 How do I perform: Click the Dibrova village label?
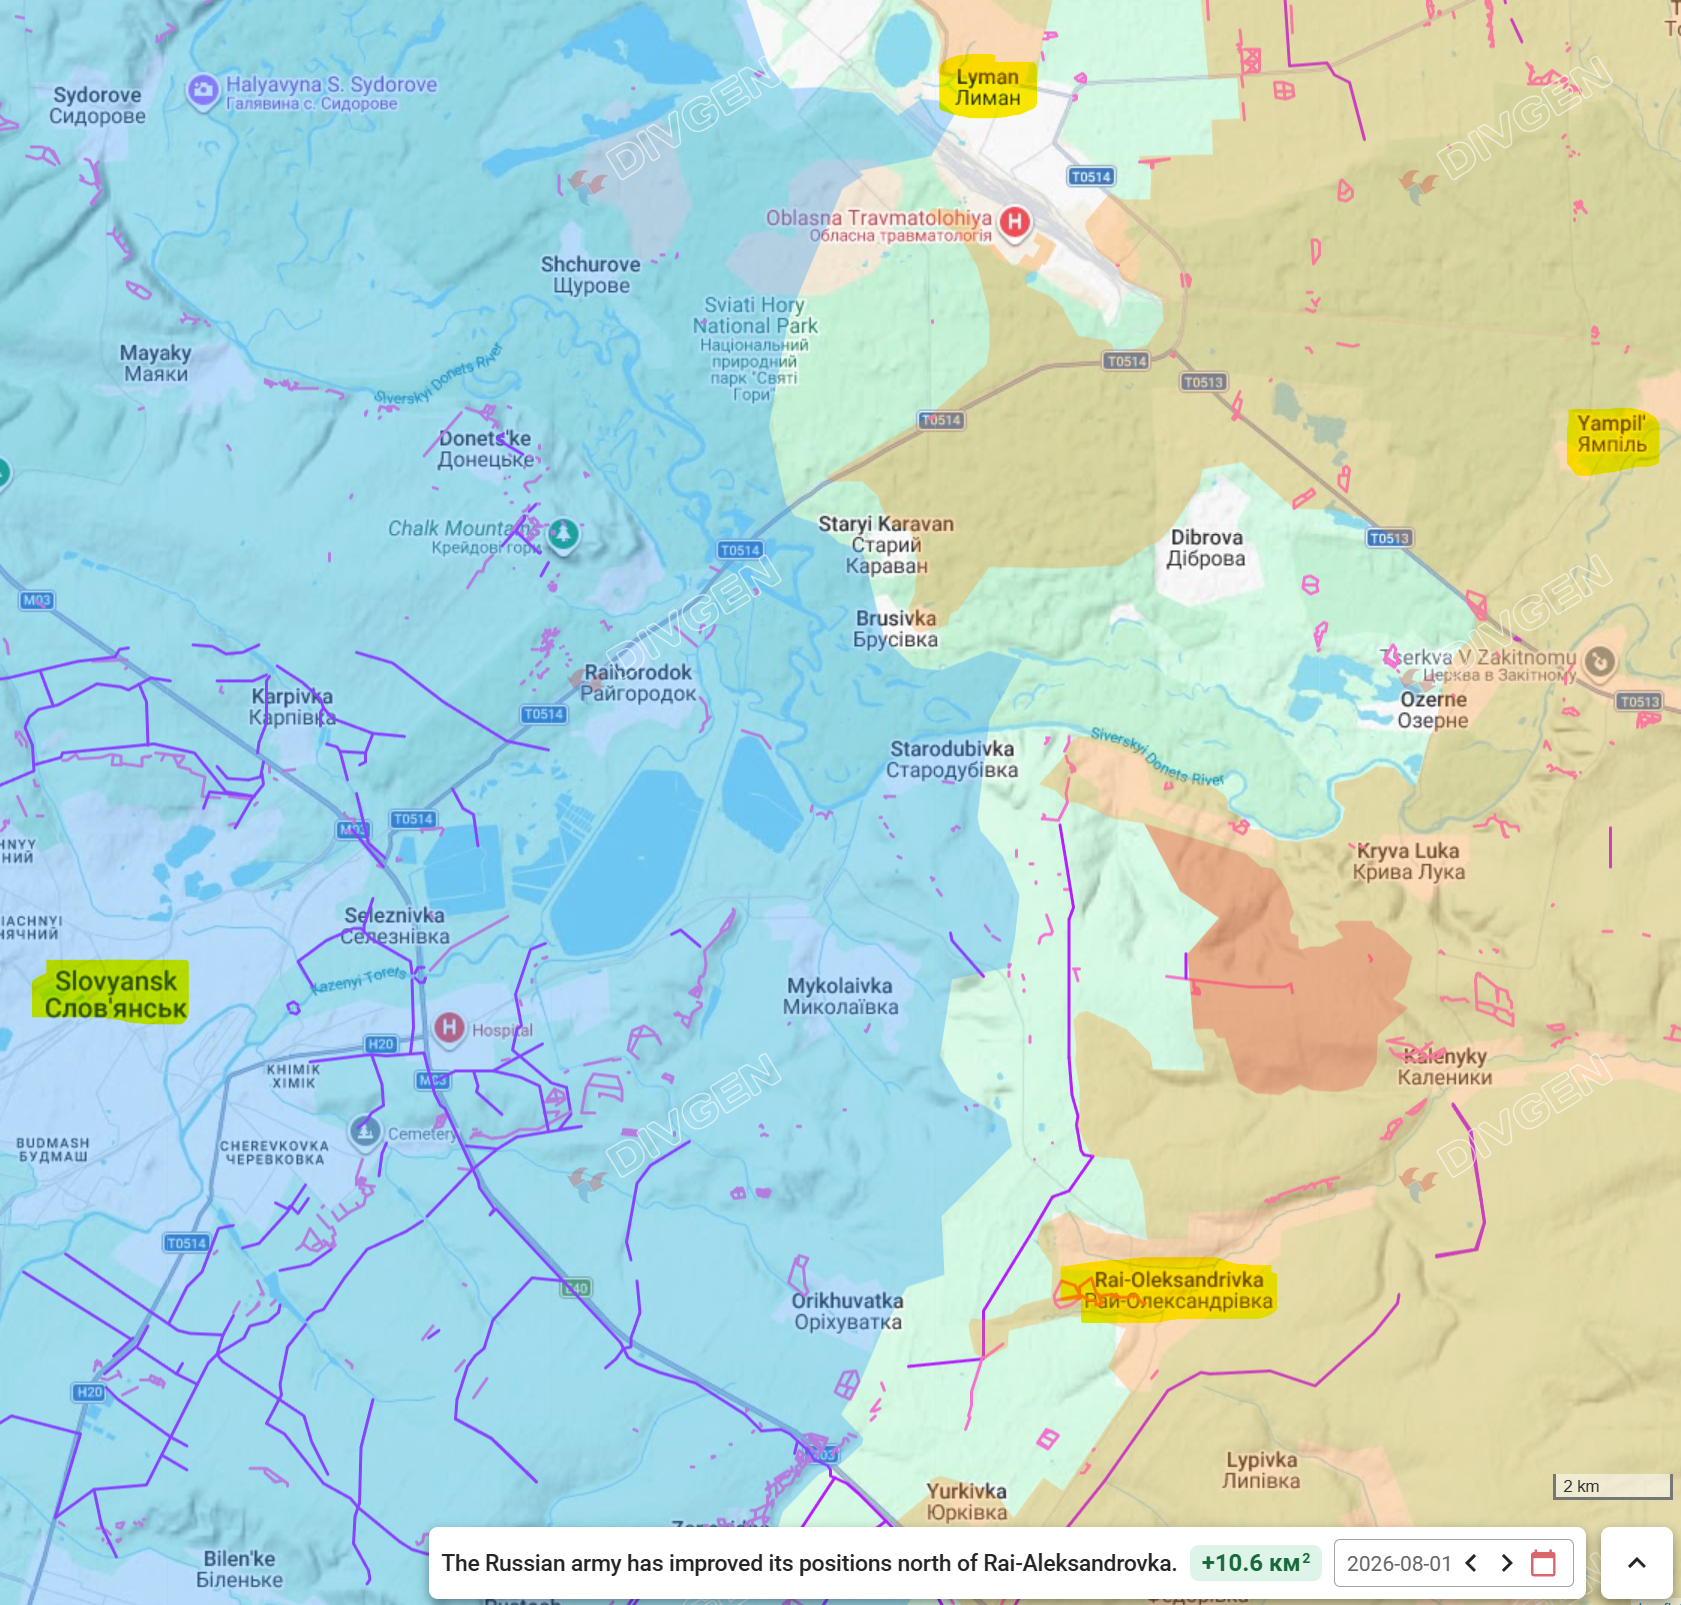1207,548
